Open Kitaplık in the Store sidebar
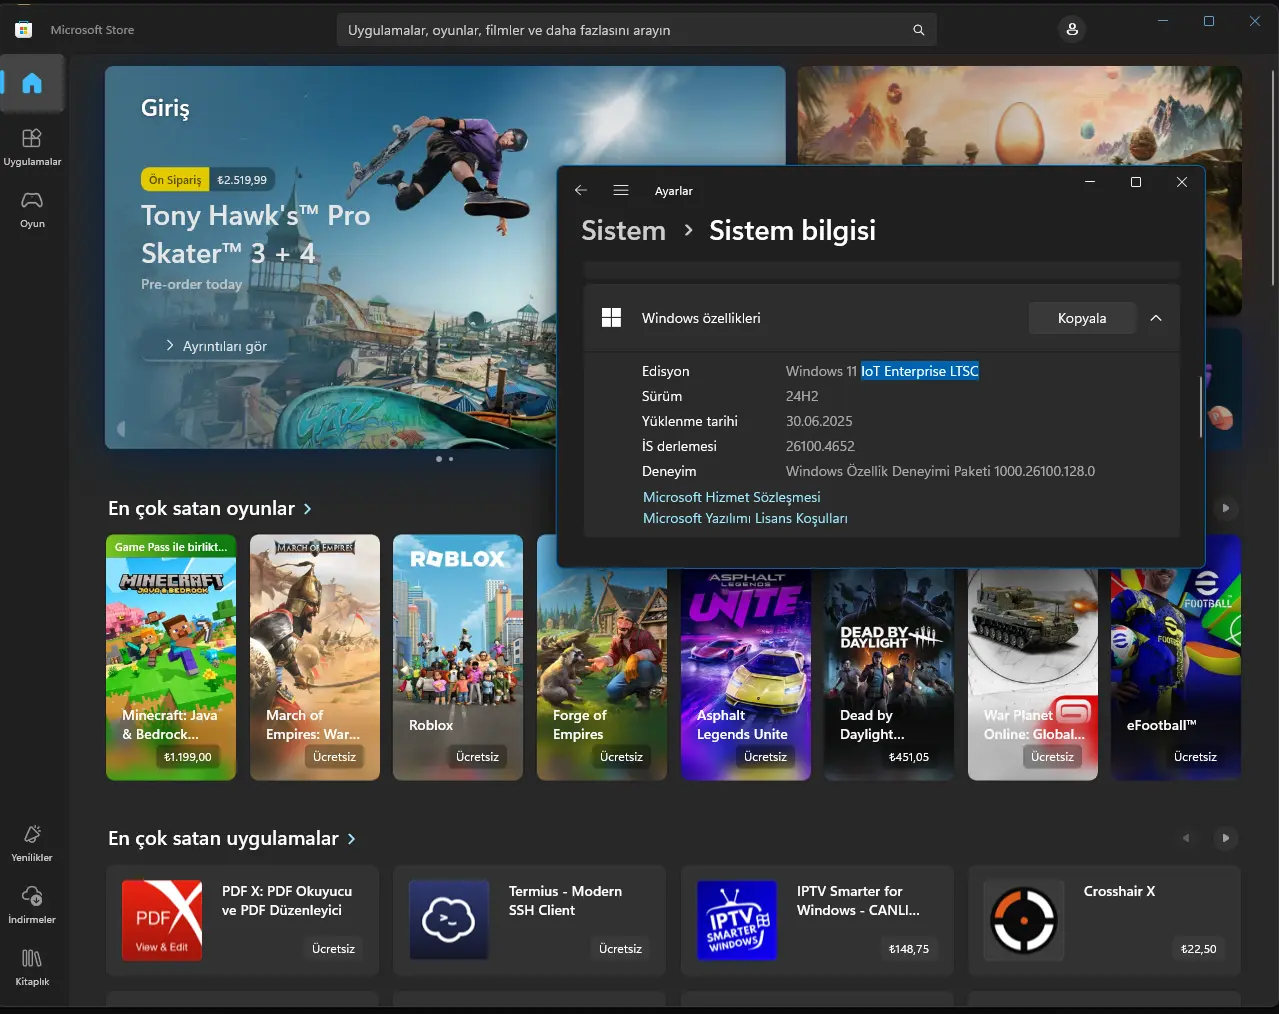The width and height of the screenshot is (1279, 1014). (32, 966)
